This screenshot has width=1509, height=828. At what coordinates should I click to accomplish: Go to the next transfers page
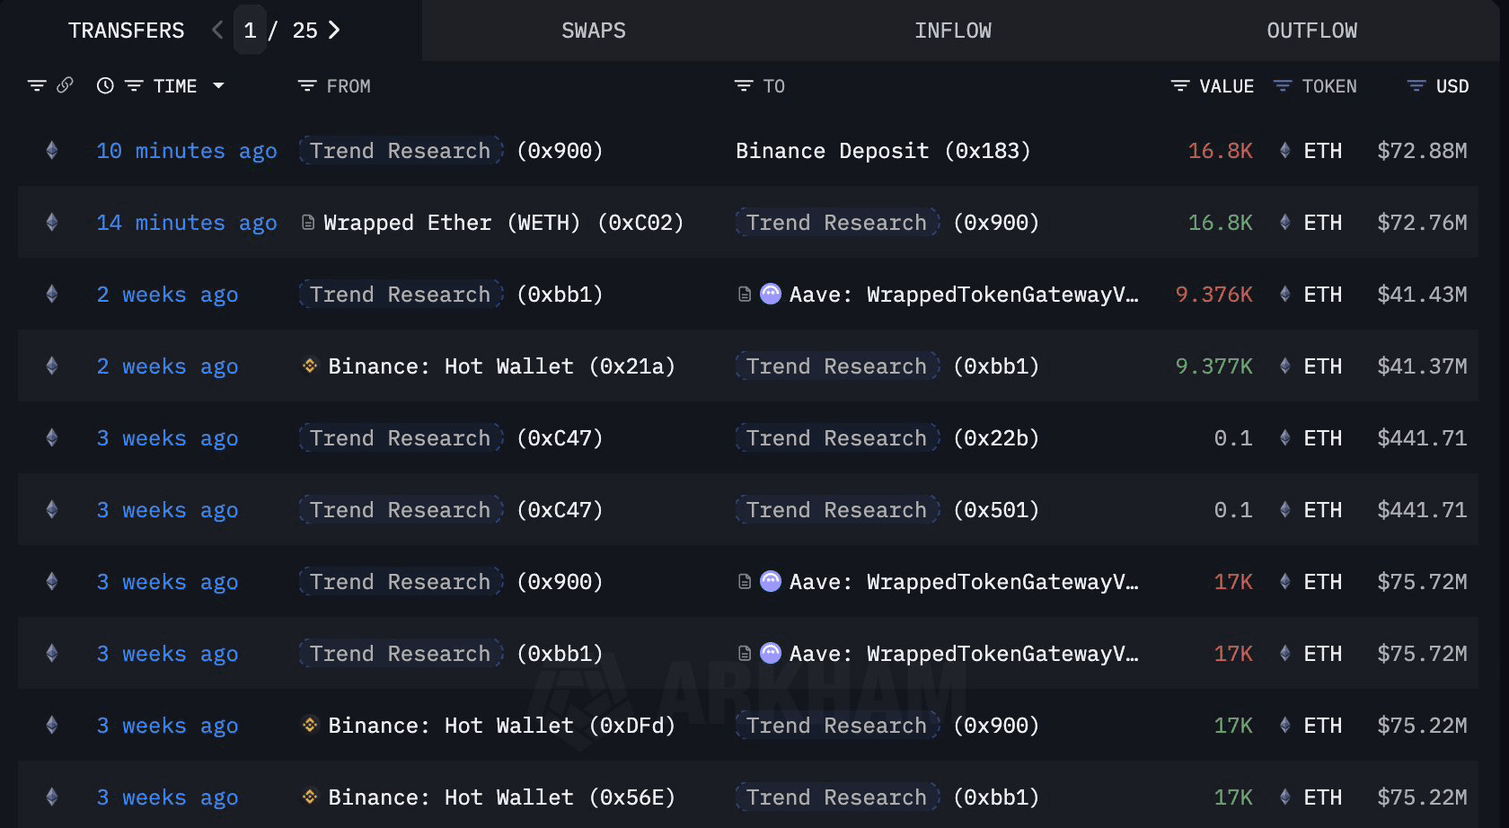click(x=335, y=31)
